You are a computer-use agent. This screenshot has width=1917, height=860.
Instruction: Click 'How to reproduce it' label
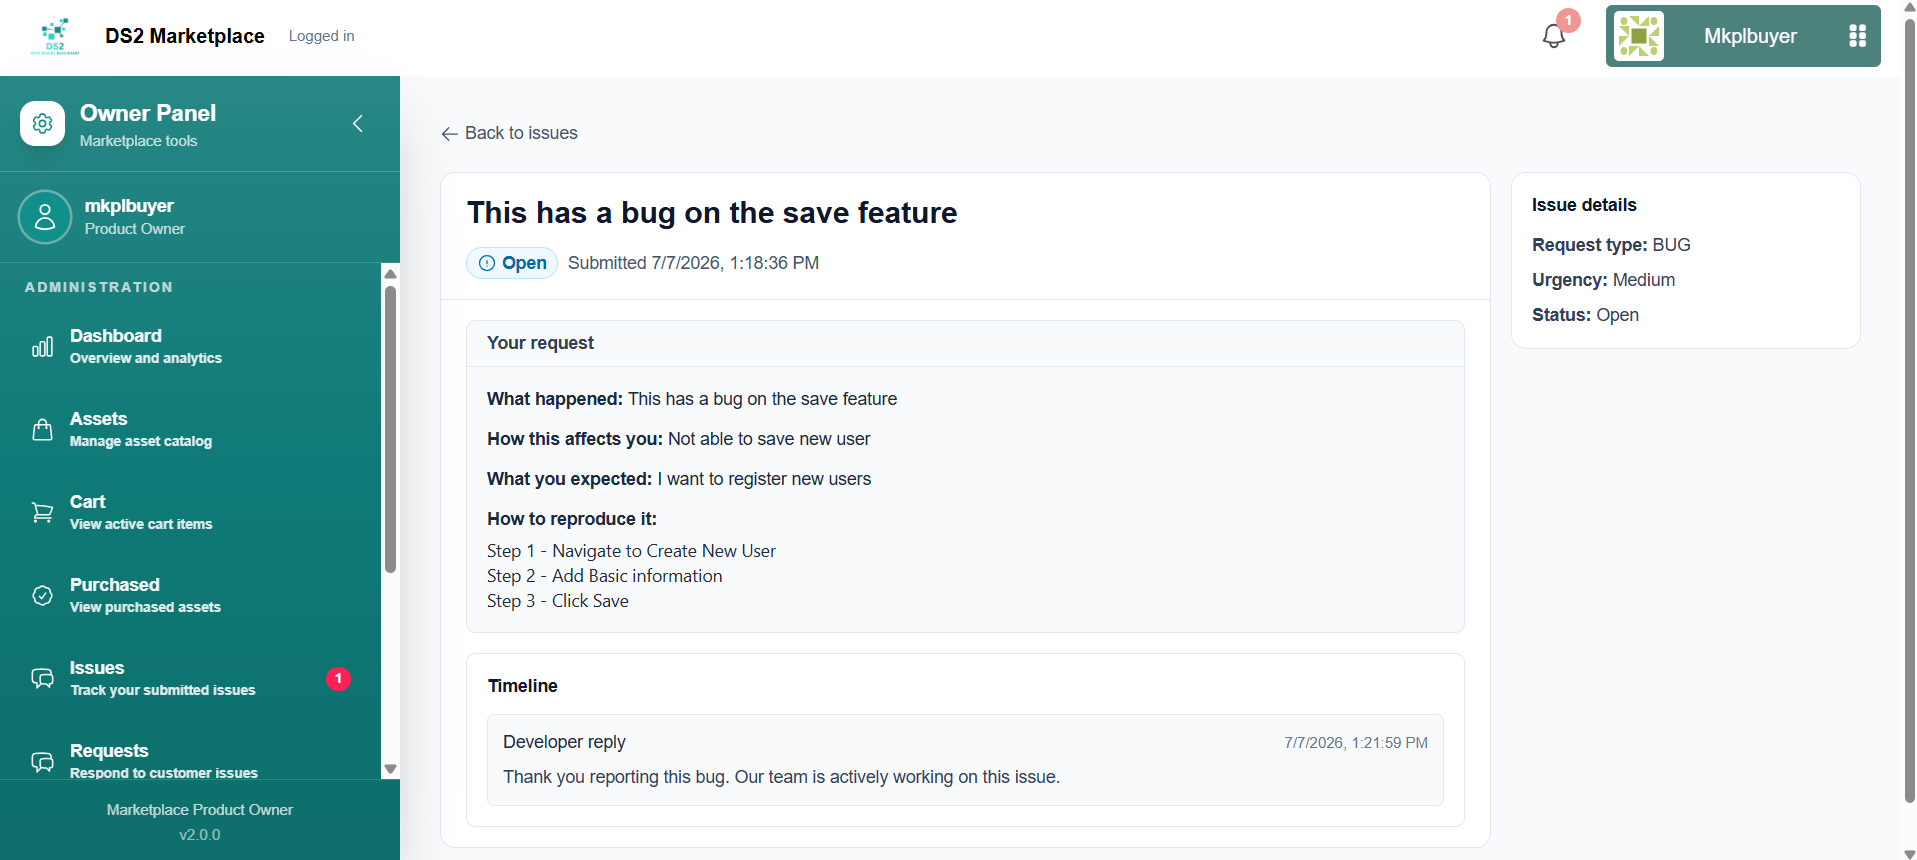572,519
